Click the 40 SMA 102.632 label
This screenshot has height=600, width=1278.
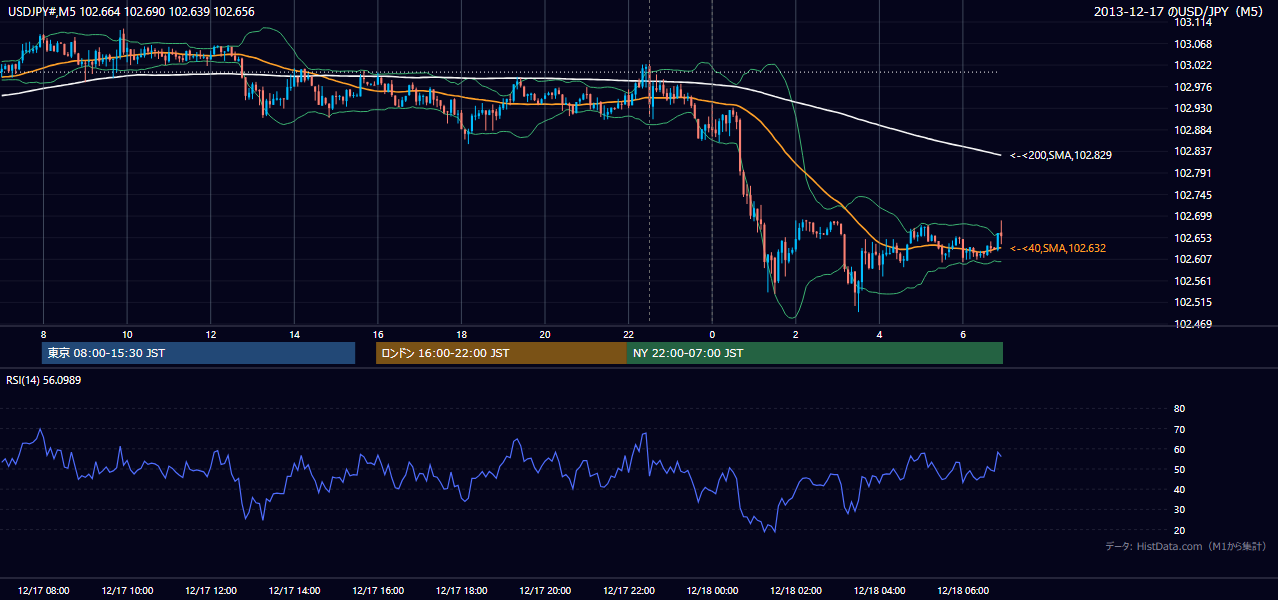pos(1058,248)
